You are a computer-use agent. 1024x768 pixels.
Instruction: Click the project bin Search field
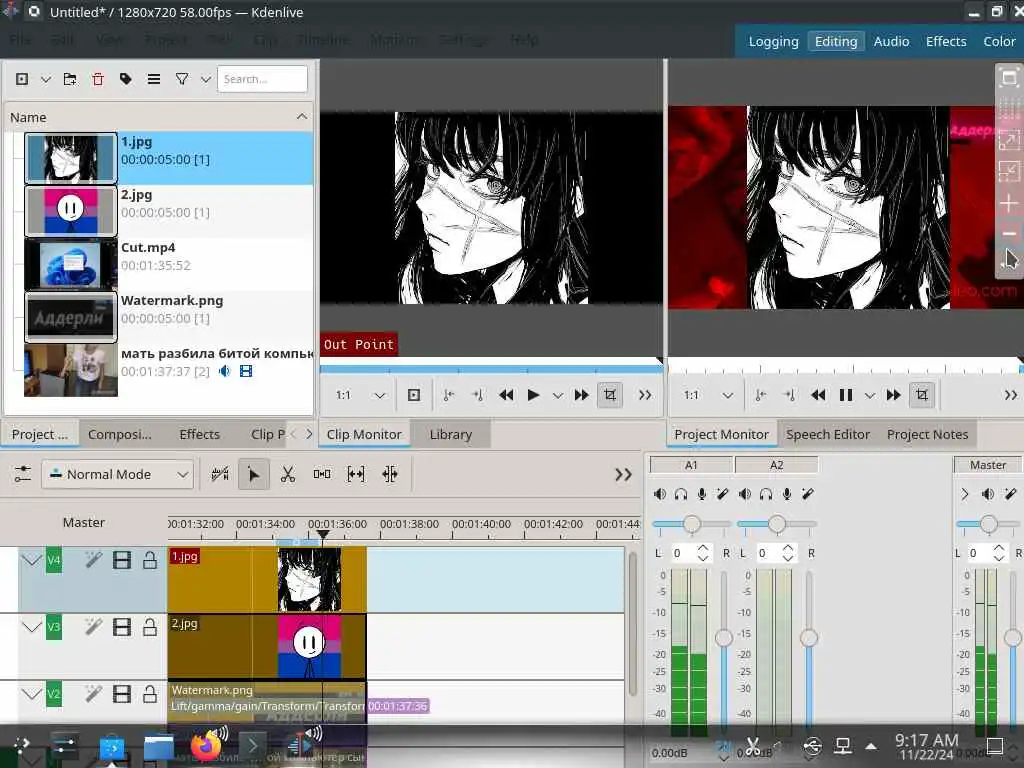(x=262, y=79)
